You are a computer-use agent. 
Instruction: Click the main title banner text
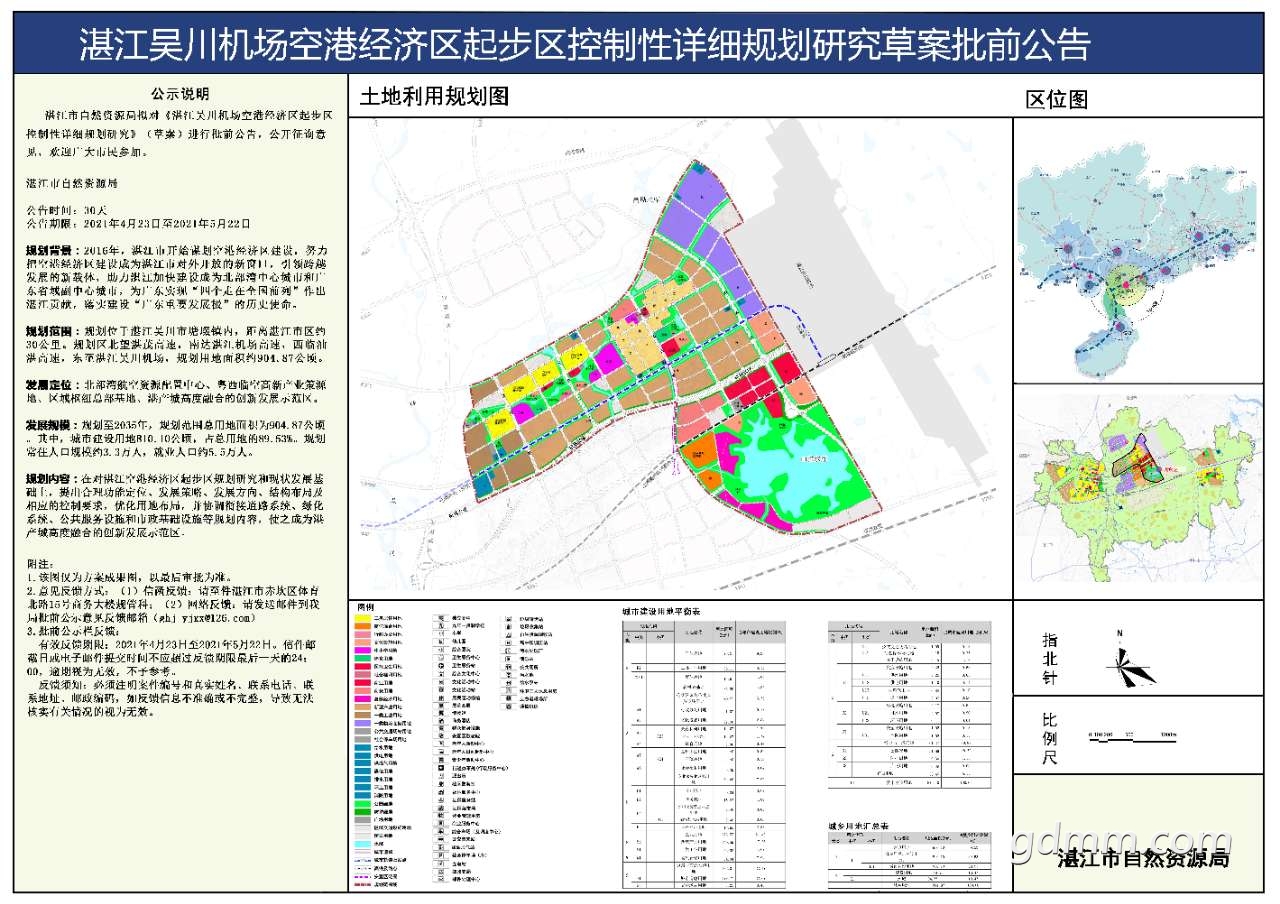pyautogui.click(x=583, y=44)
